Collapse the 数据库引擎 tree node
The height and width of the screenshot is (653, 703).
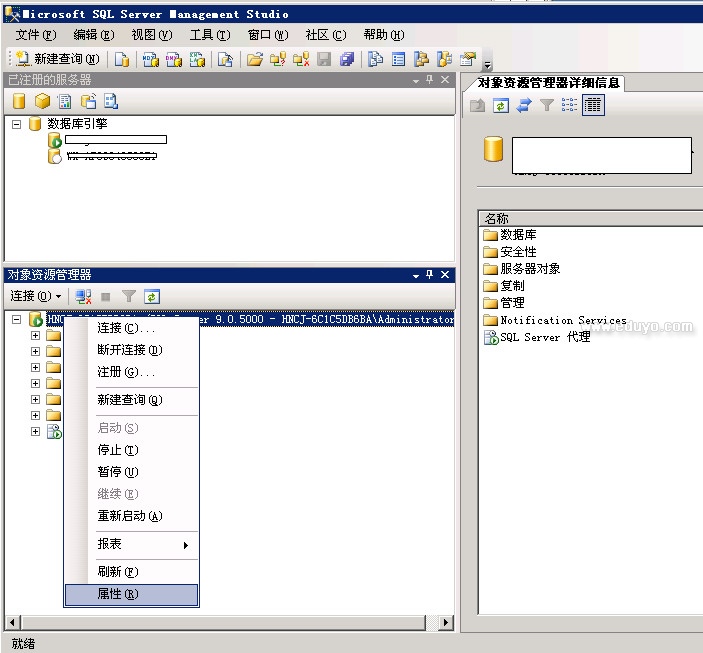click(x=17, y=124)
